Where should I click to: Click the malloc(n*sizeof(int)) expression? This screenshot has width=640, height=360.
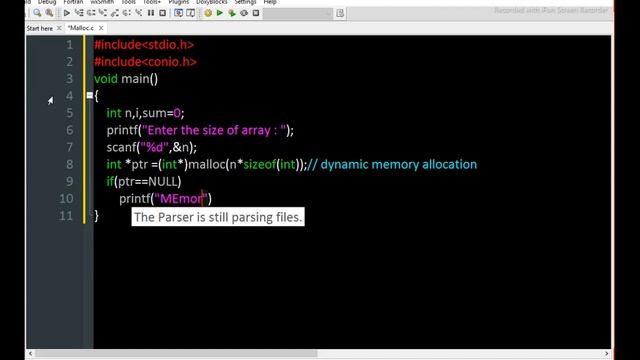pyautogui.click(x=245, y=164)
